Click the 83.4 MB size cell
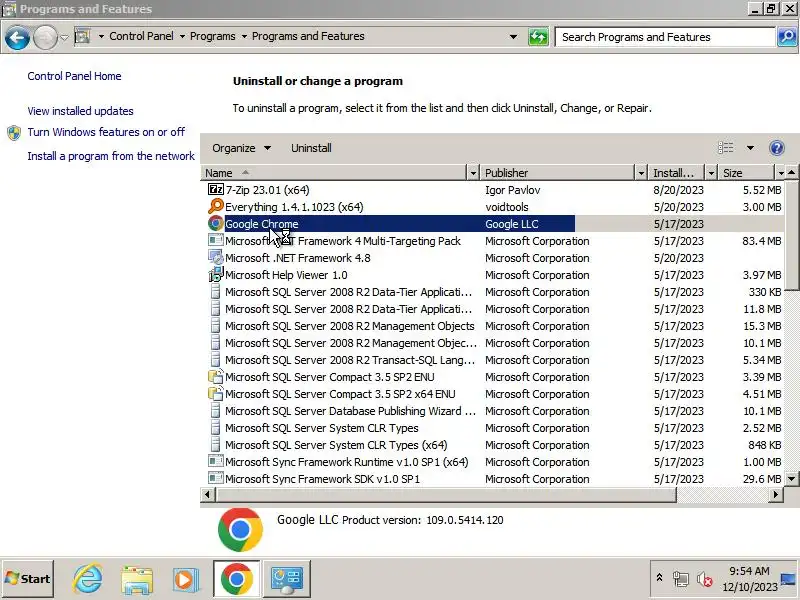Viewport: 800px width, 600px height. click(x=761, y=241)
